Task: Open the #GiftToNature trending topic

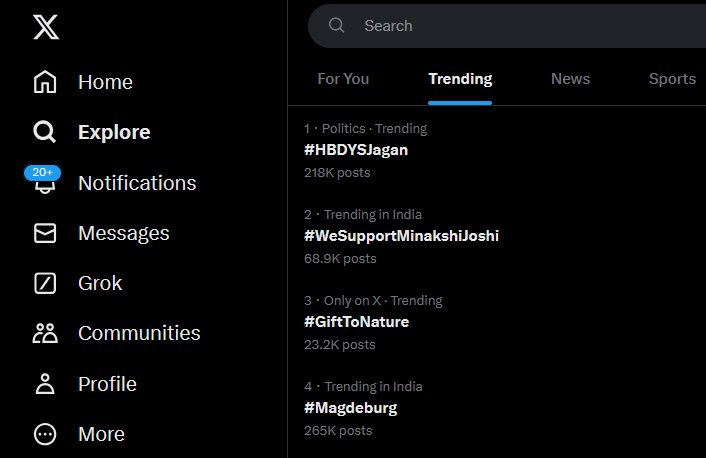Action: pos(356,322)
